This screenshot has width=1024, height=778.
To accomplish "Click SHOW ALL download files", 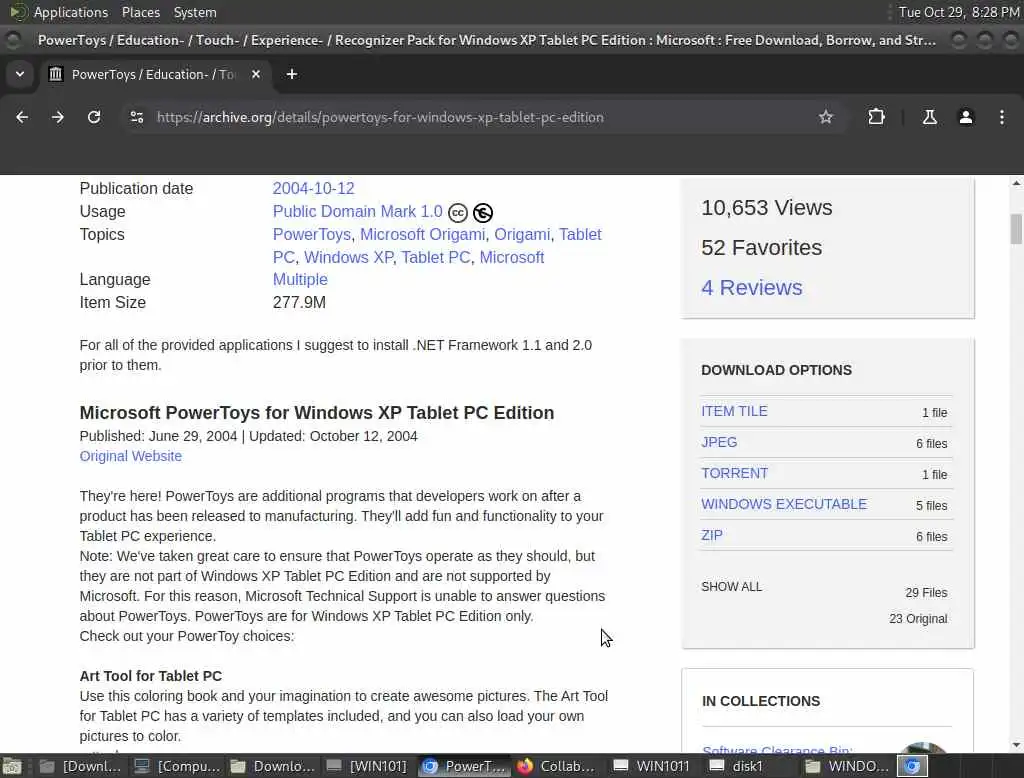I will click(731, 587).
